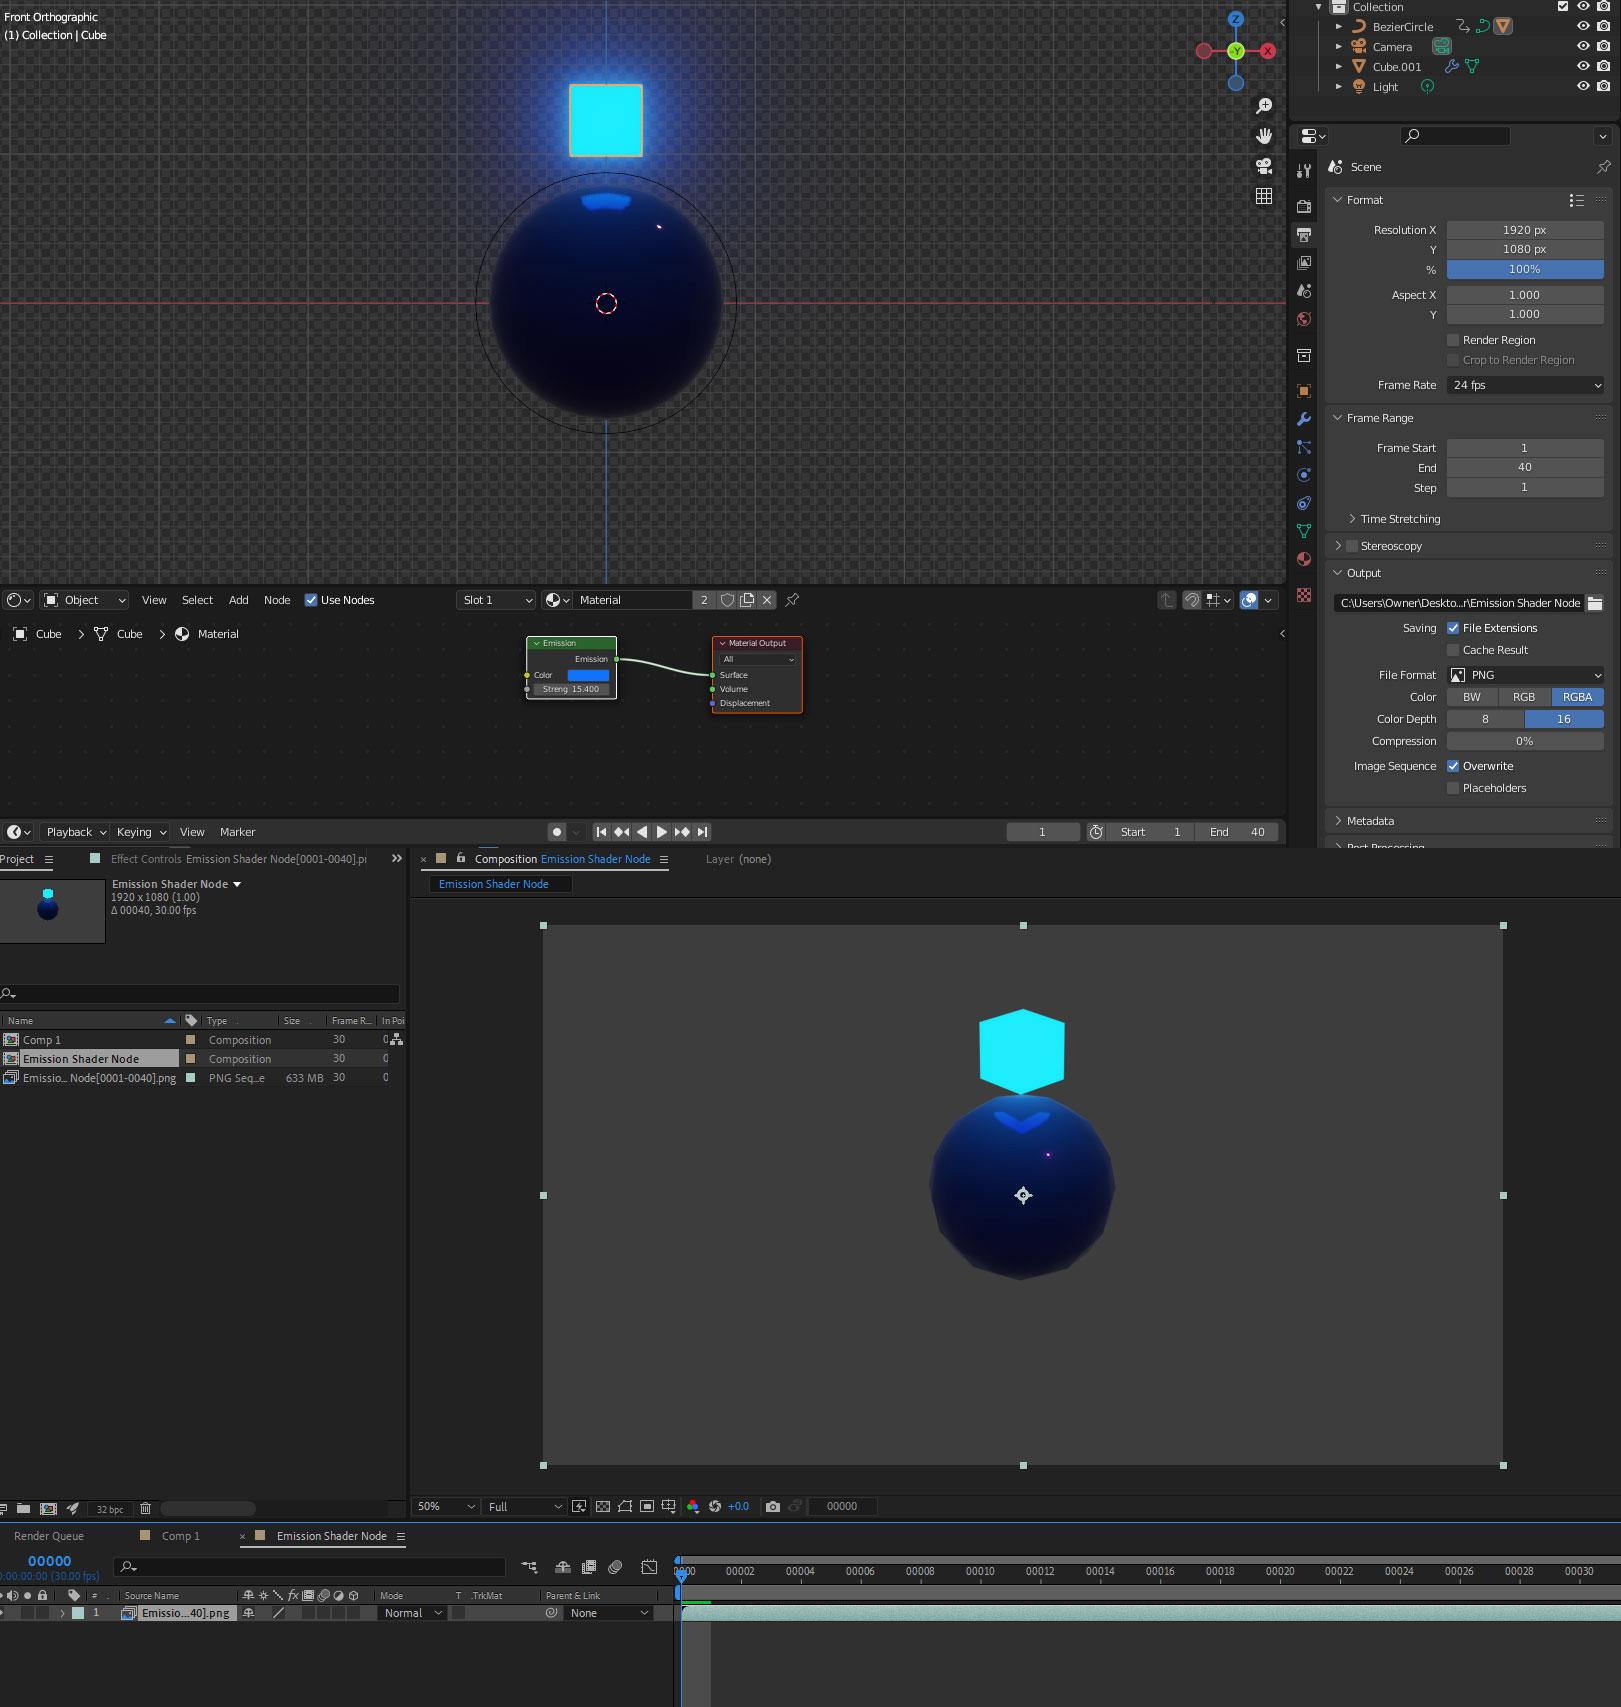This screenshot has width=1621, height=1707.
Task: Hide Camera object with its eye icon
Action: click(1583, 46)
